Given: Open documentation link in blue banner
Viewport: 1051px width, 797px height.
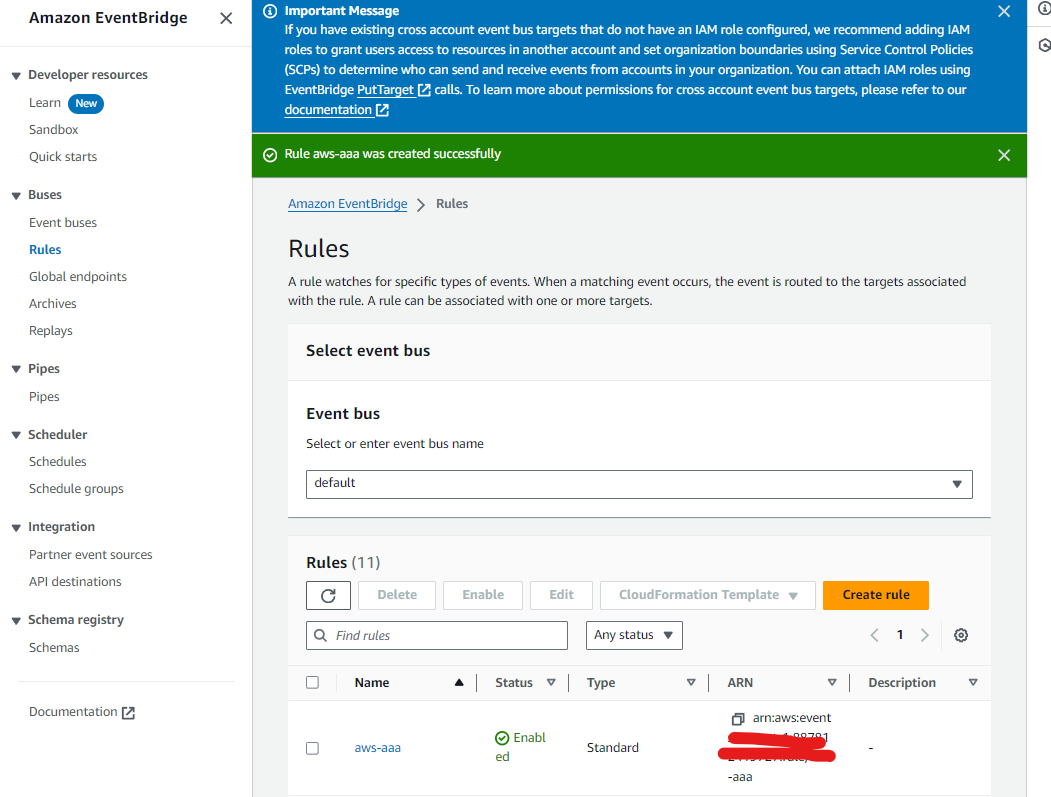Looking at the screenshot, I should point(328,110).
